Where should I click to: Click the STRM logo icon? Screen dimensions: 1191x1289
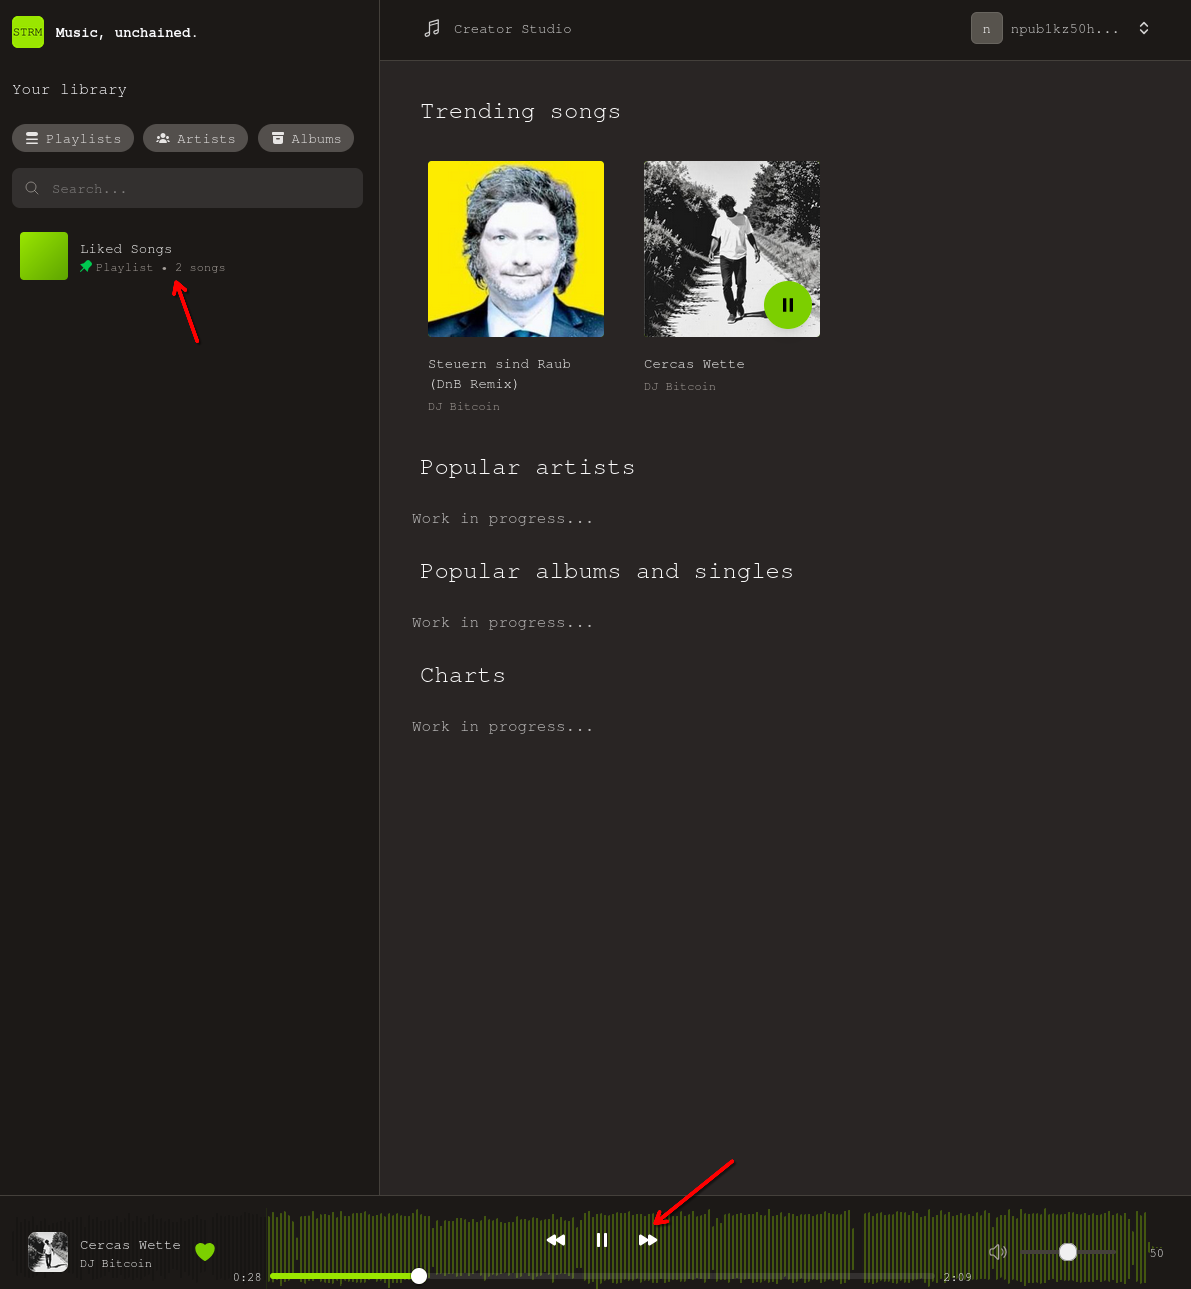click(28, 32)
